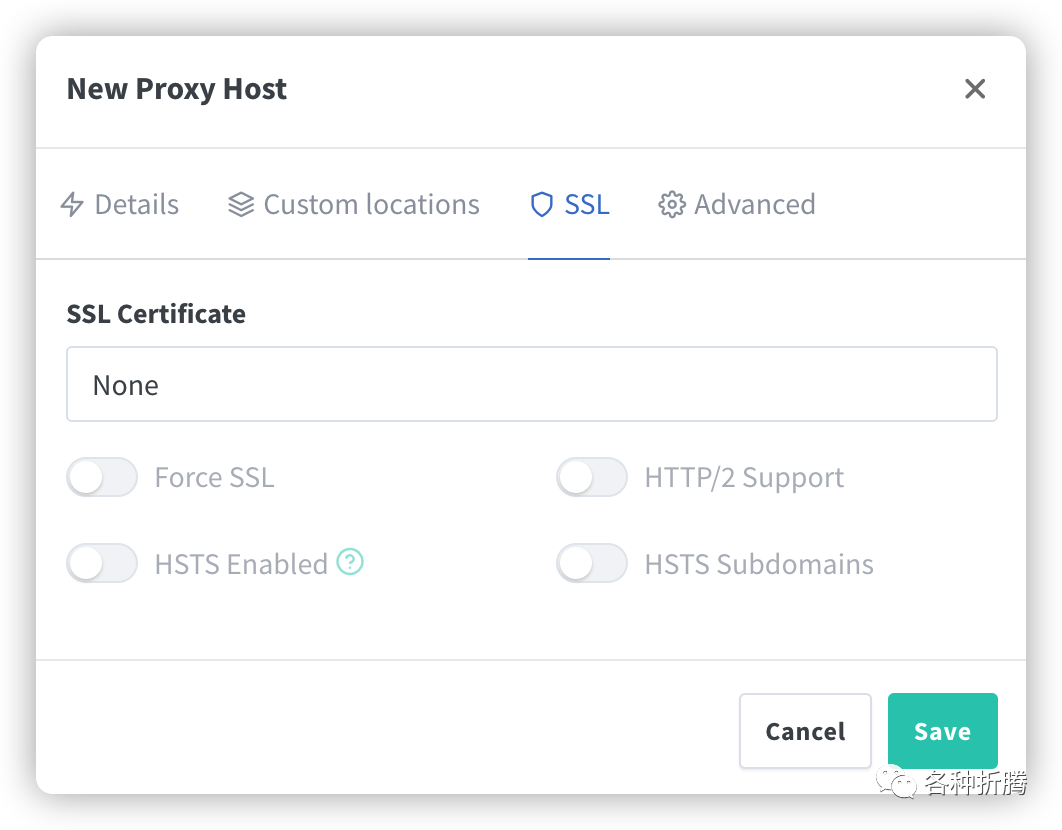Click the HSTS Subdomains label text
1062x830 pixels.
[759, 564]
